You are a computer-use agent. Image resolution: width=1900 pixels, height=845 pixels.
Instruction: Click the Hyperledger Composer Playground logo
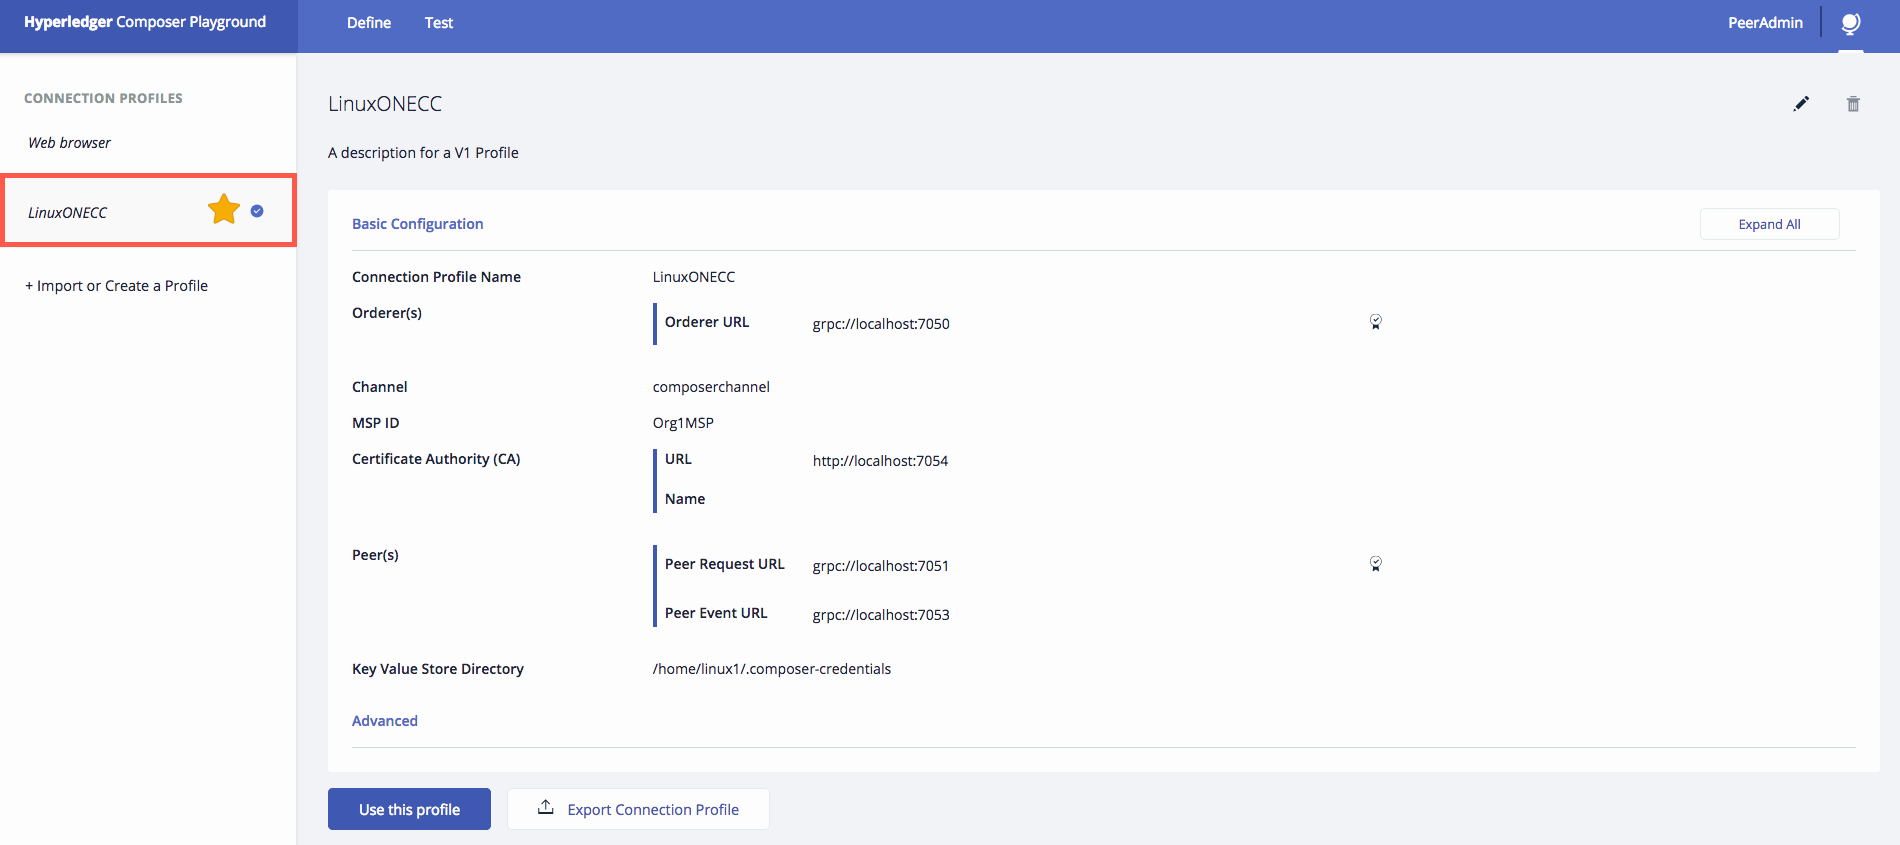(145, 22)
